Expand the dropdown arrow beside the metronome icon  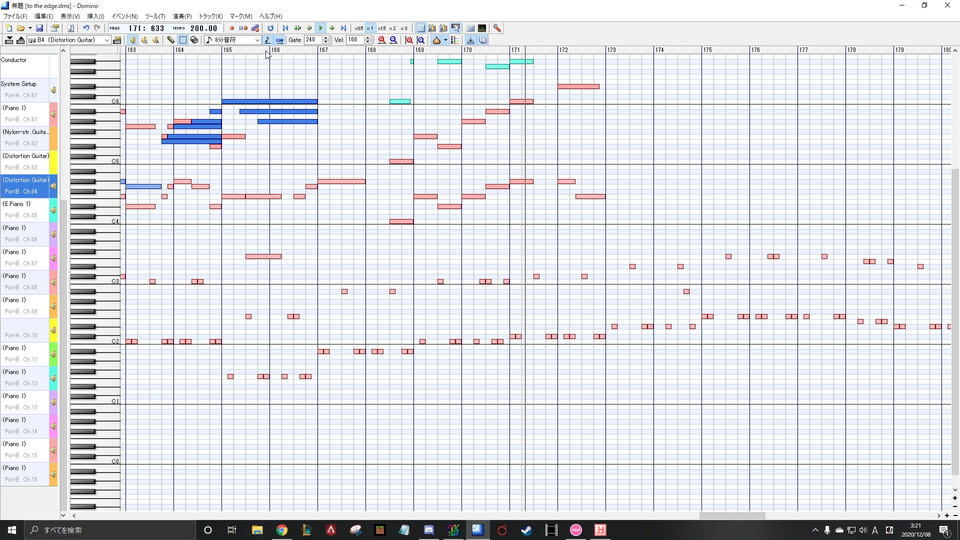446,40
